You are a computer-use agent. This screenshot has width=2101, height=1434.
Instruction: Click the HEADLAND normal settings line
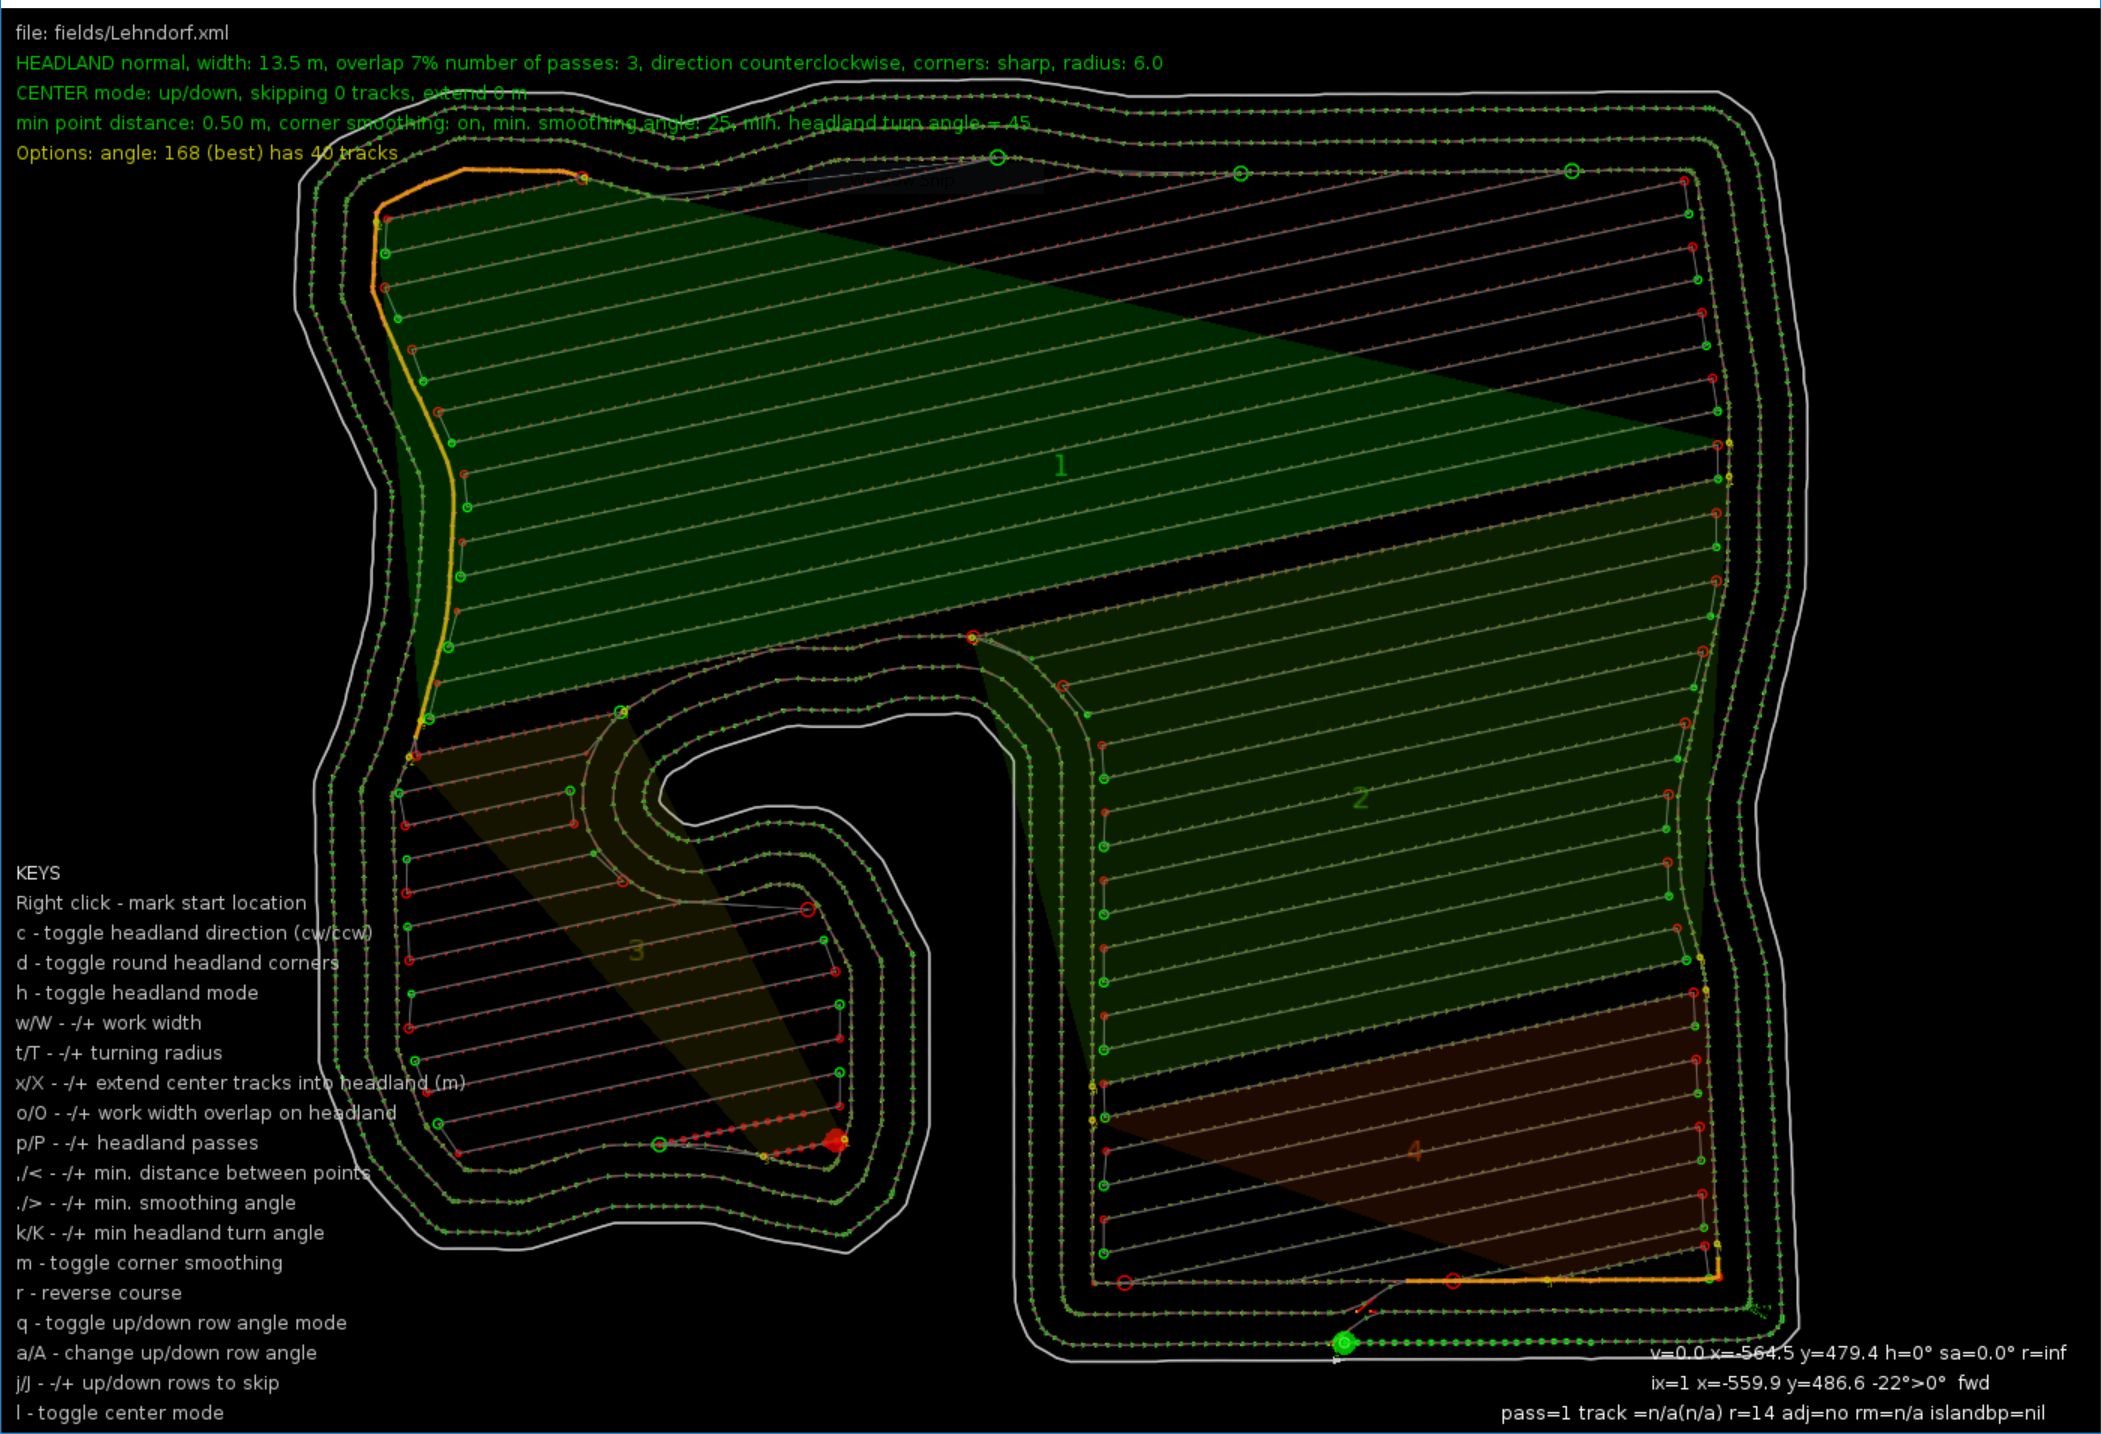[x=589, y=63]
